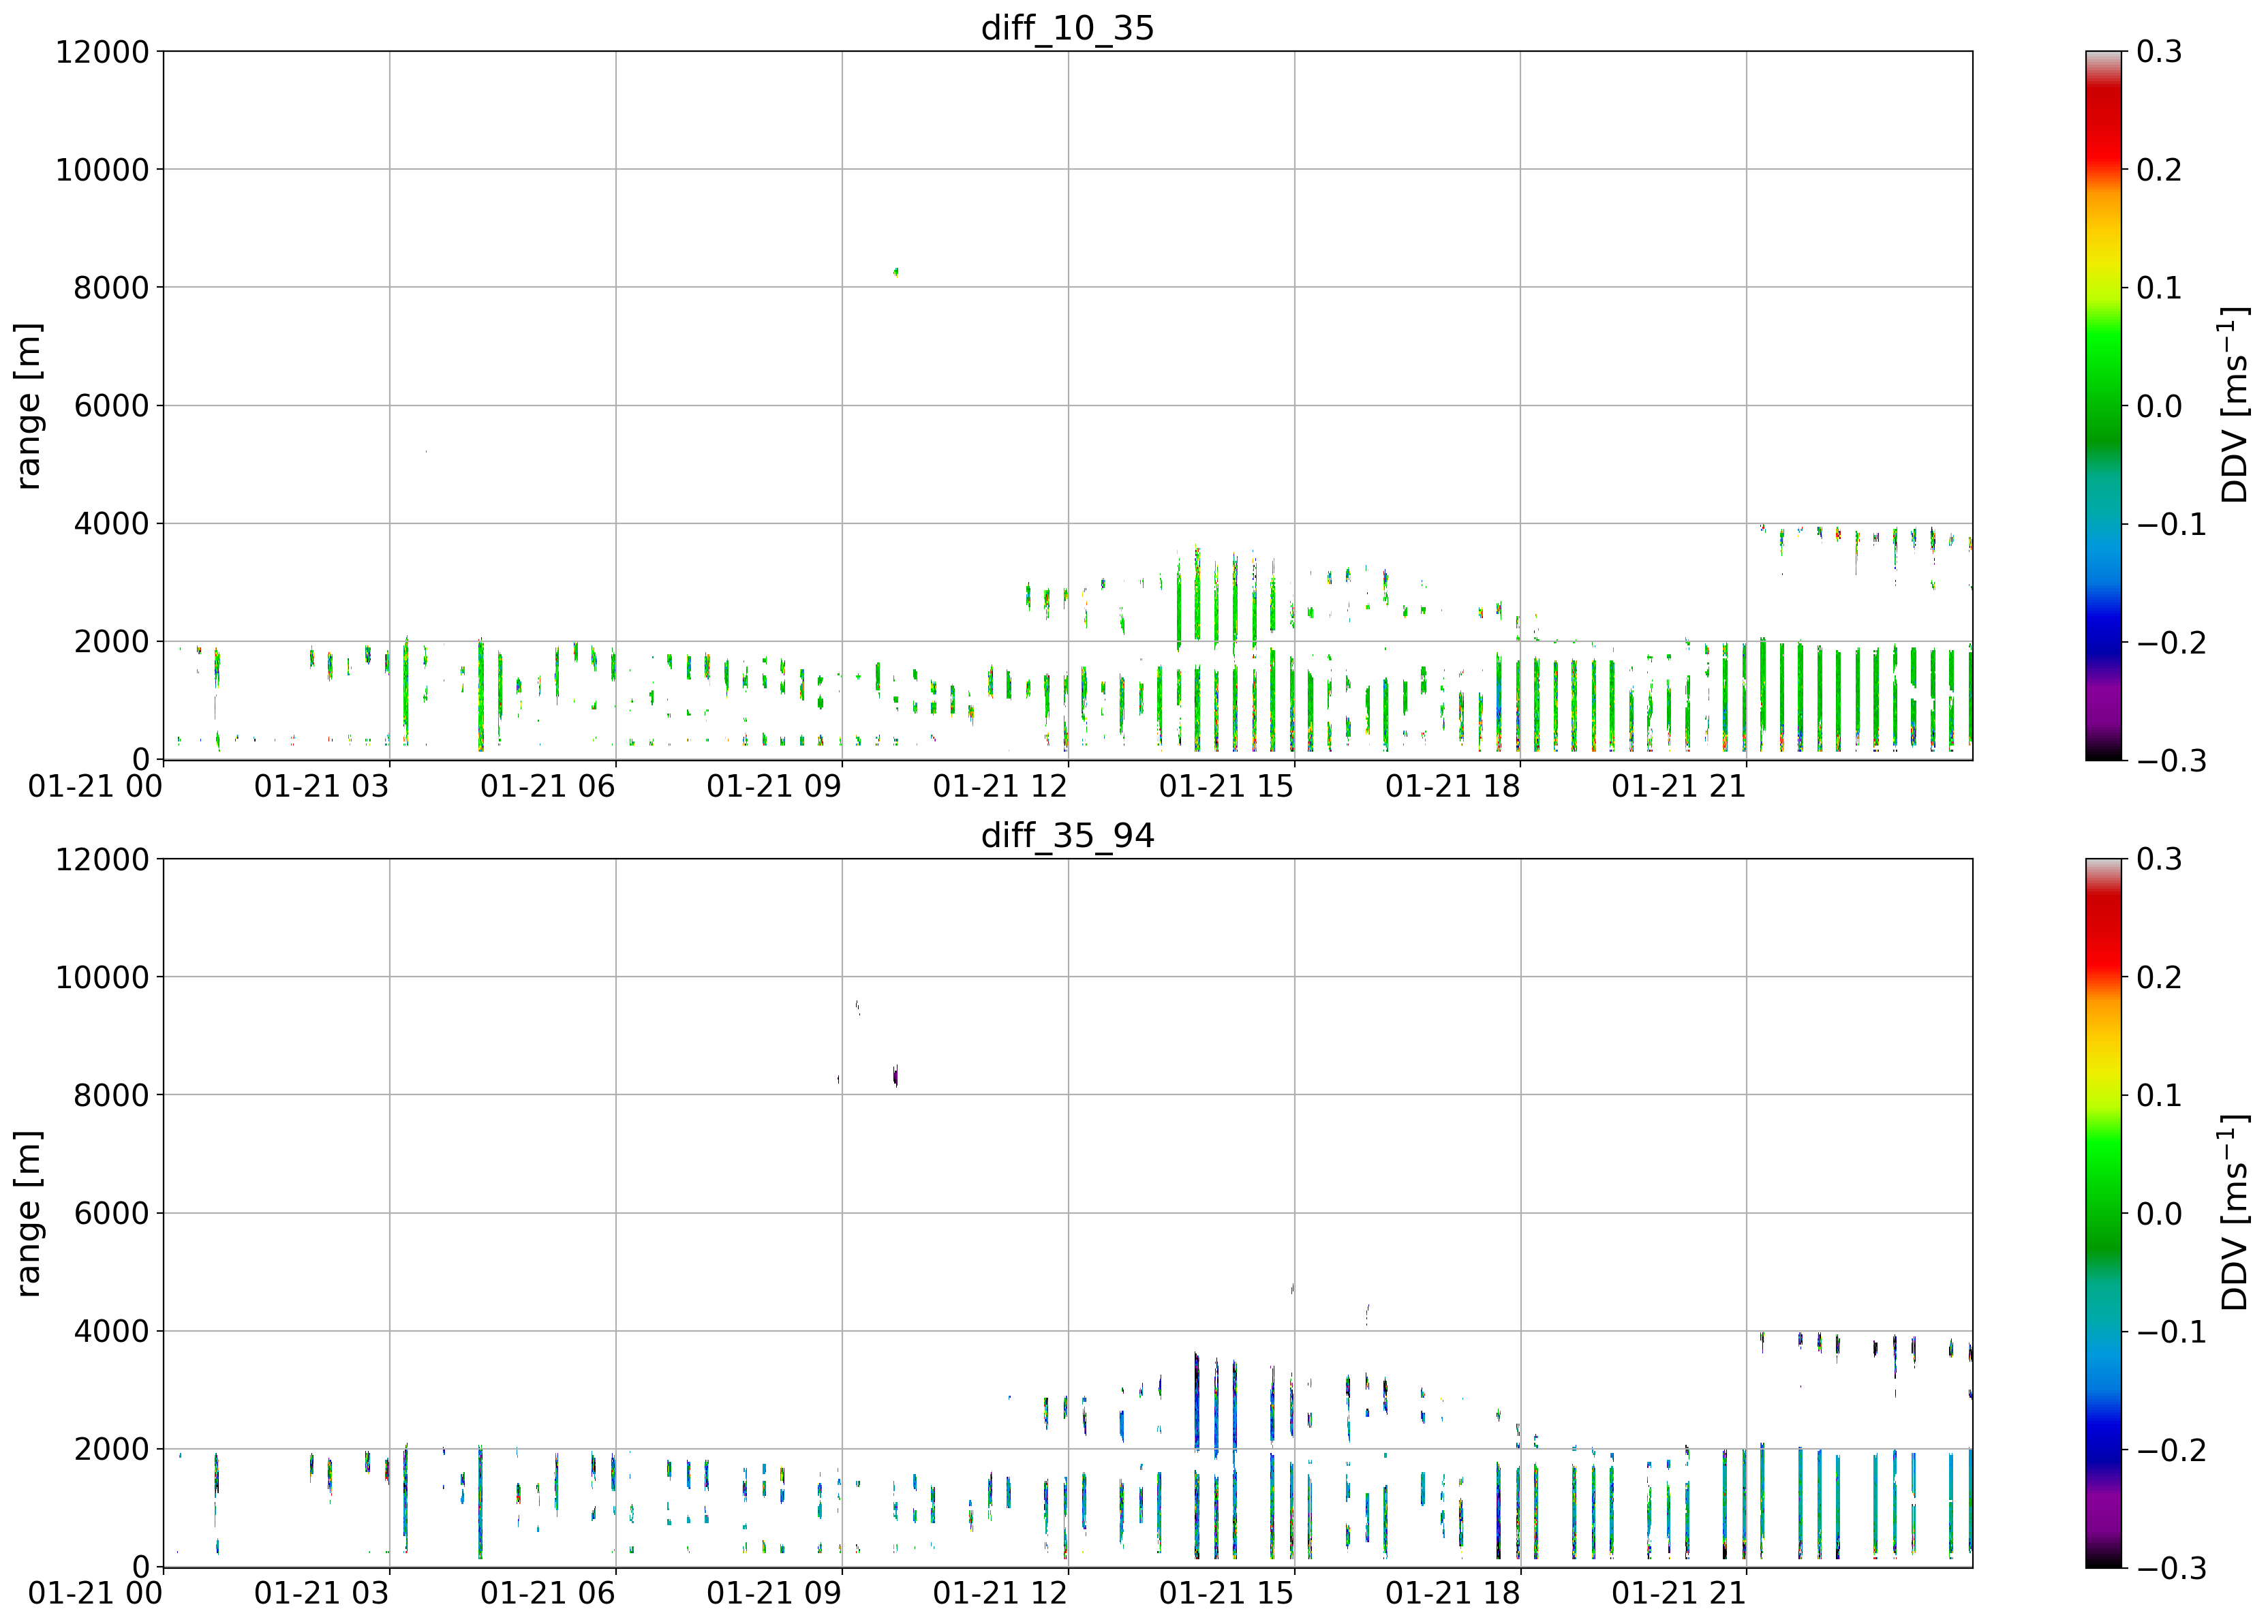2268x1624 pixels.
Task: Click the diff_35_94 colorbar gradient
Action: click(x=2103, y=1213)
